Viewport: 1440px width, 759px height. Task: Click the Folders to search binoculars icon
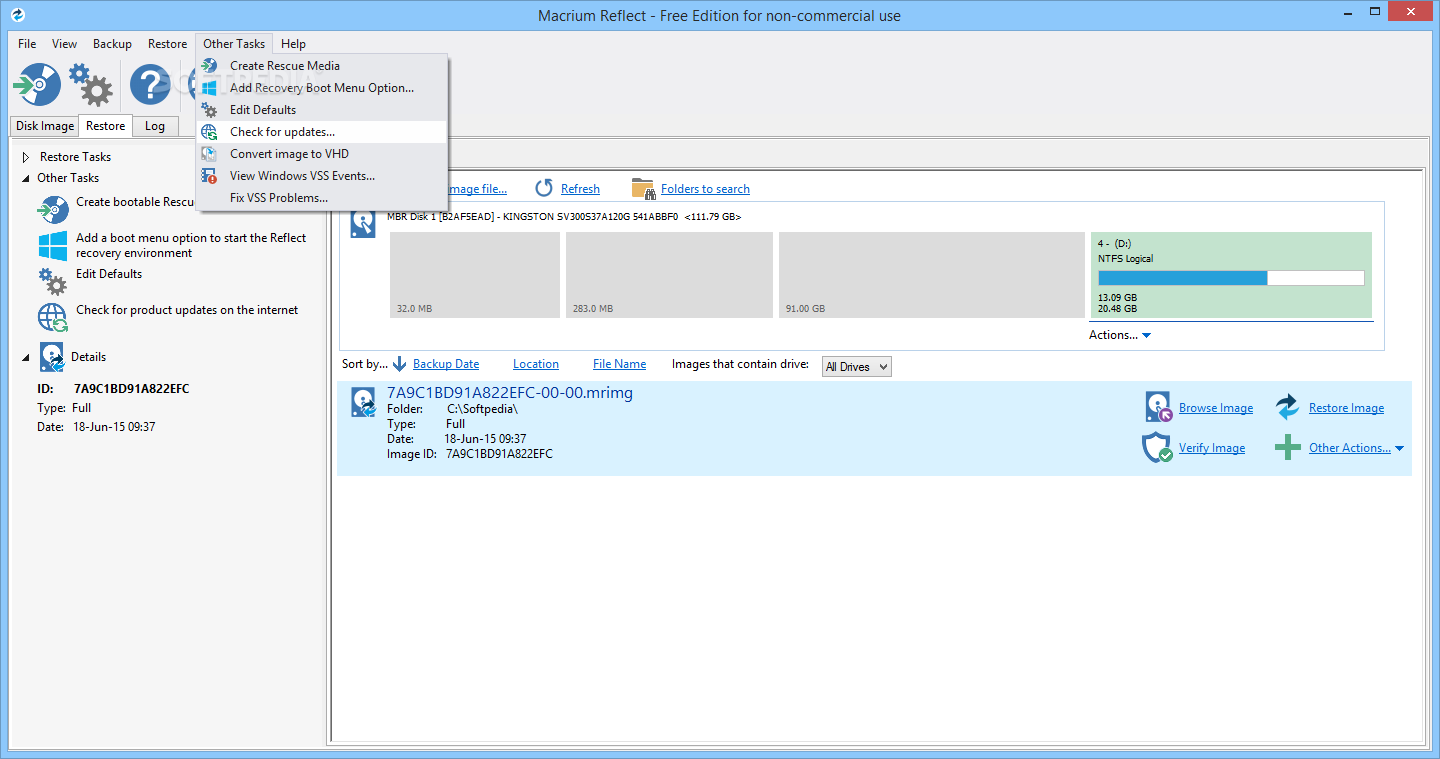(x=643, y=188)
